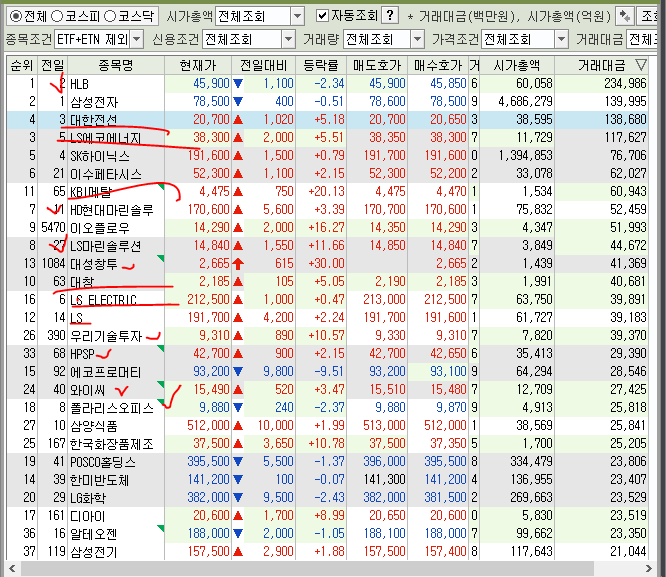
Task: Select the LG화학 stock name
Action: click(x=88, y=498)
